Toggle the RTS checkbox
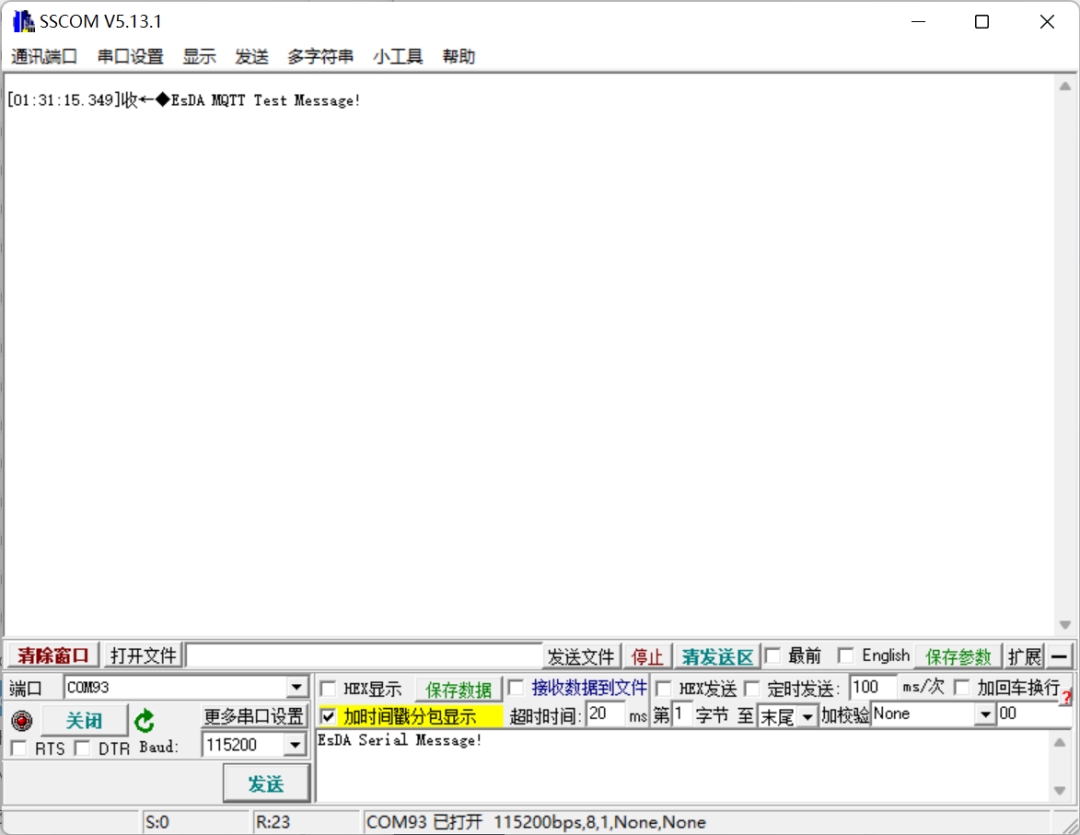The width and height of the screenshot is (1080, 835). coord(17,747)
